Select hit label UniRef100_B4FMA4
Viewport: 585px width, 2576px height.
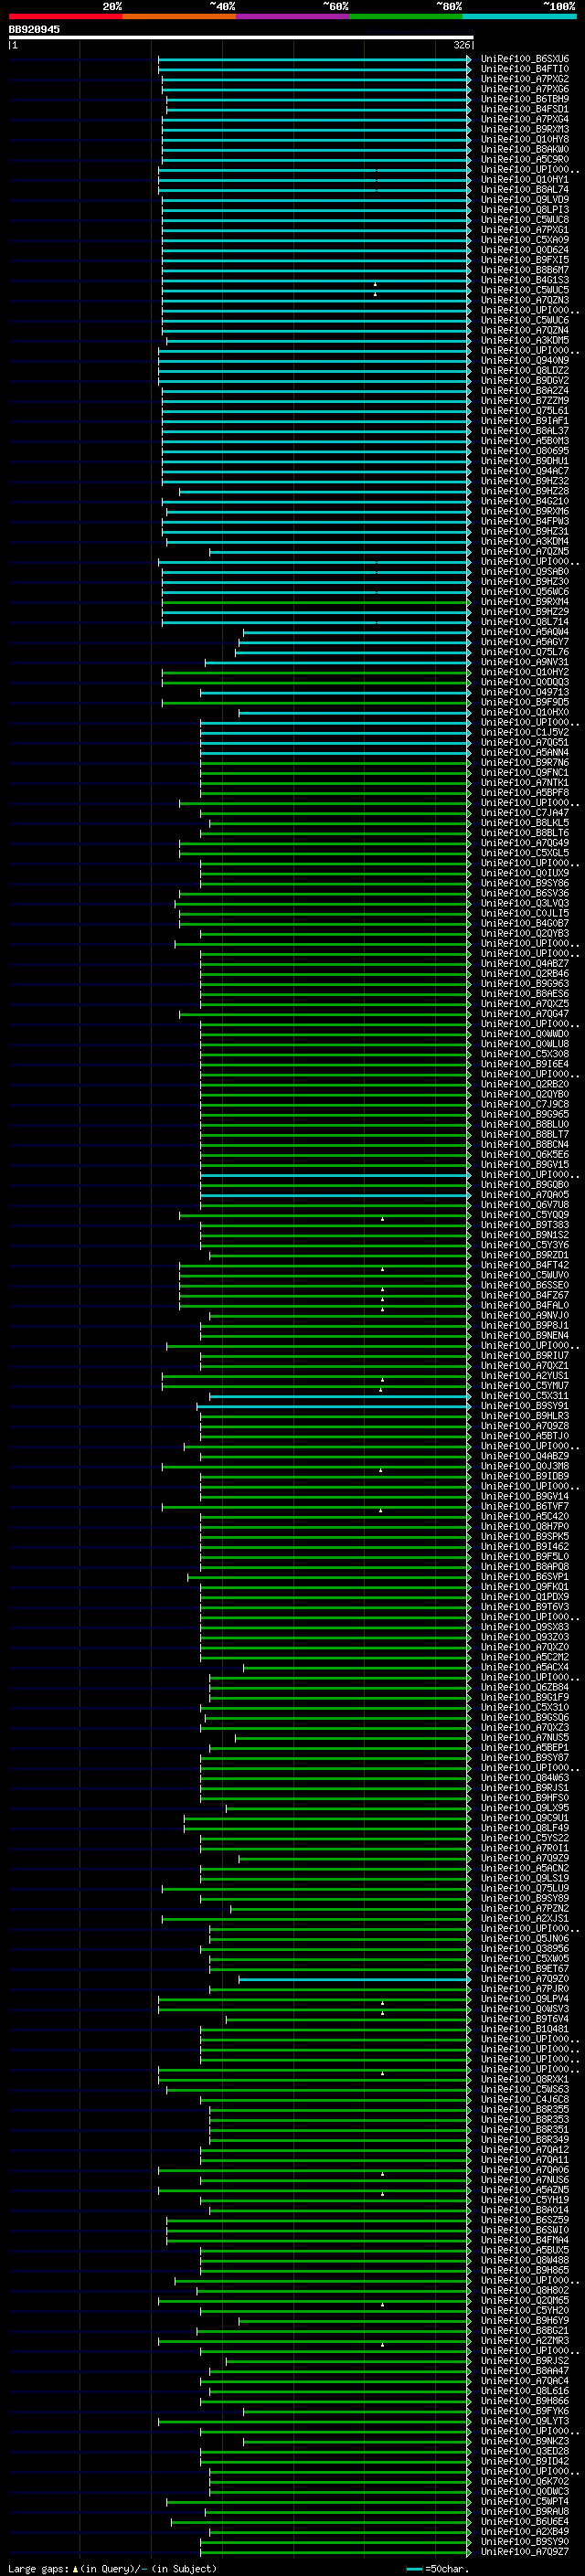pos(525,2240)
